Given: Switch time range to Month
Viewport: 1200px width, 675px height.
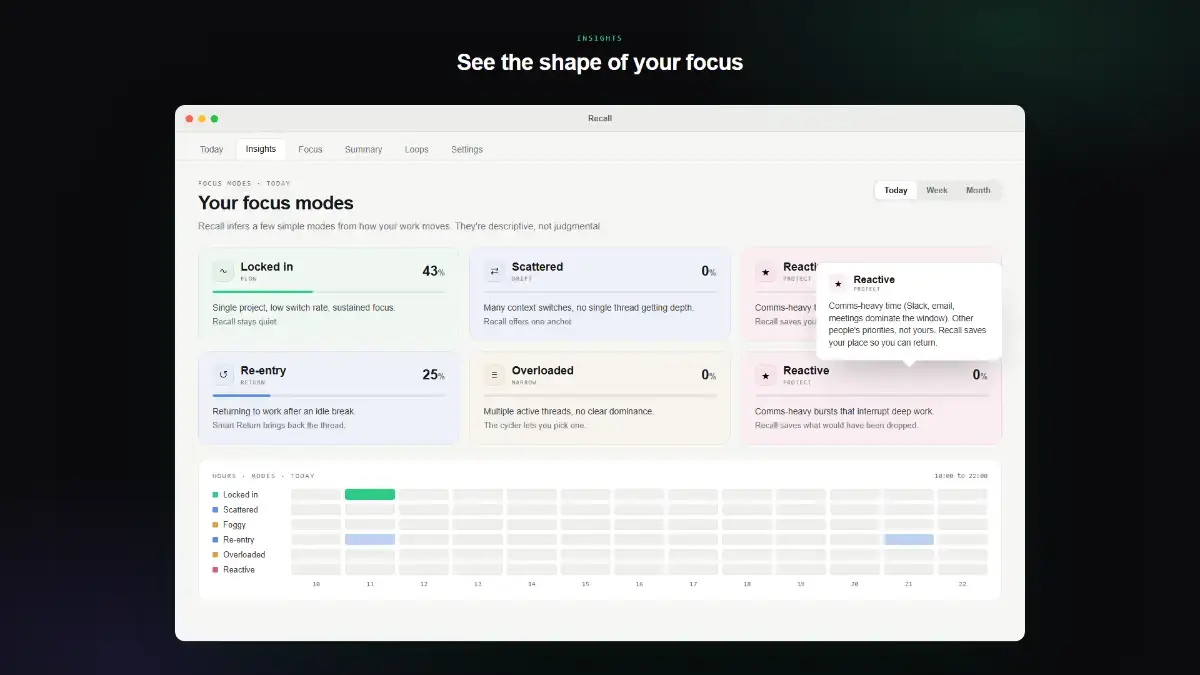Looking at the screenshot, I should tap(978, 190).
